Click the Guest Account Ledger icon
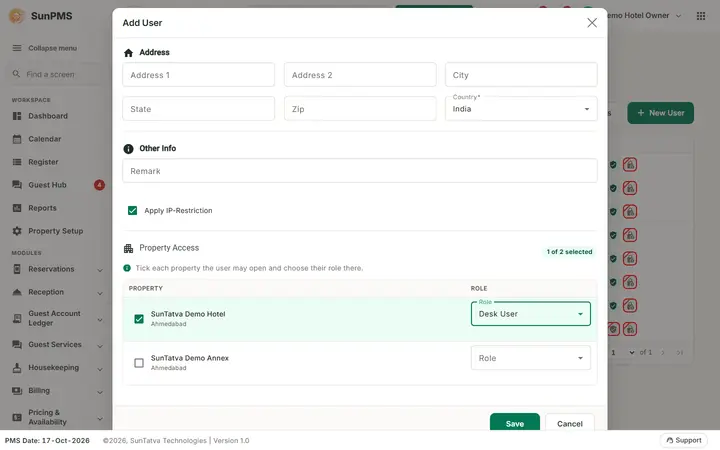 (x=17, y=318)
